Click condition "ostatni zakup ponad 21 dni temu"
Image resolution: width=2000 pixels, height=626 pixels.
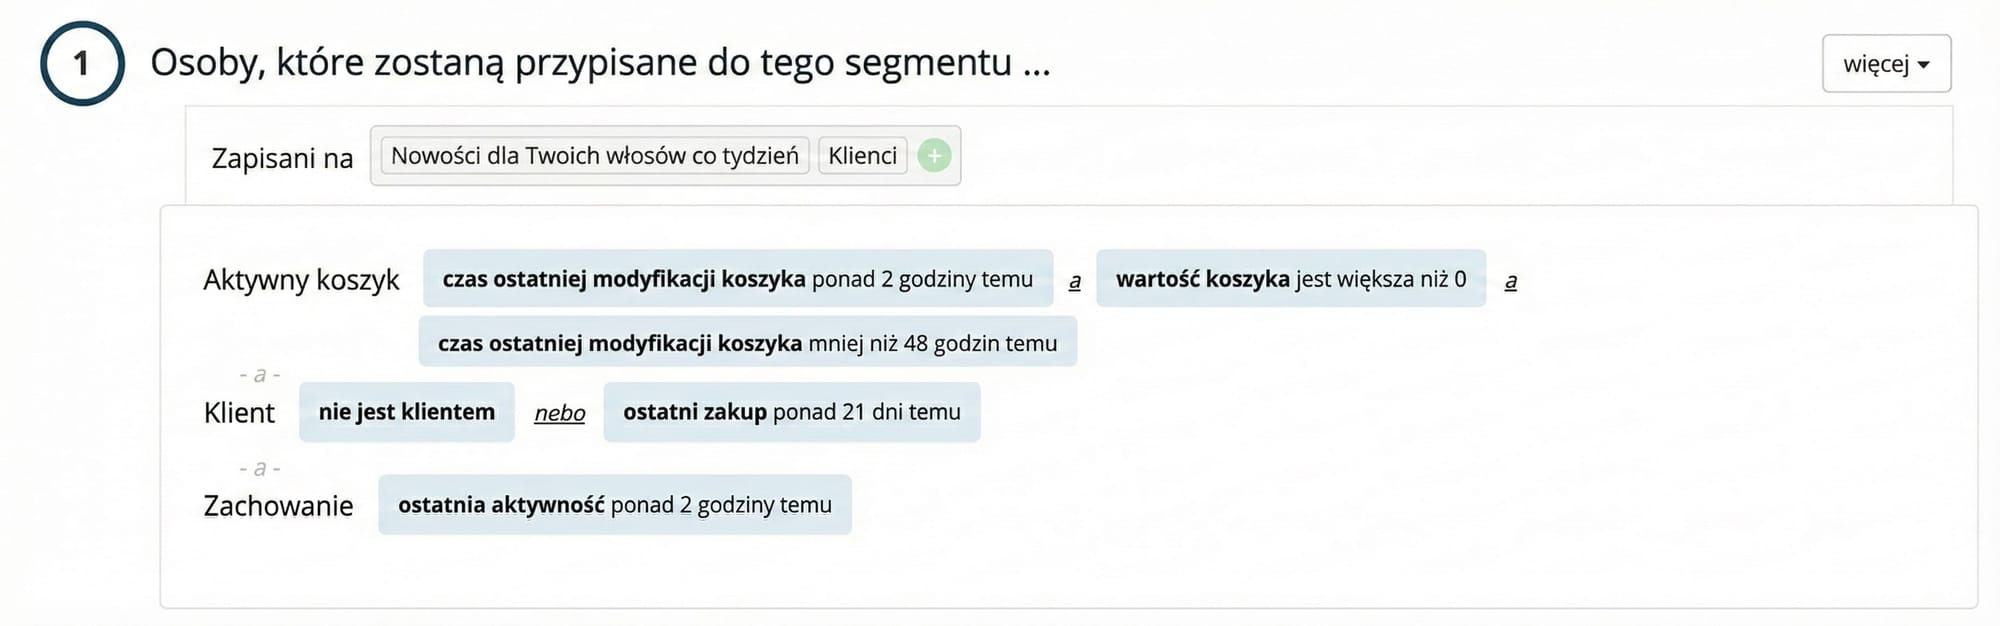[790, 411]
